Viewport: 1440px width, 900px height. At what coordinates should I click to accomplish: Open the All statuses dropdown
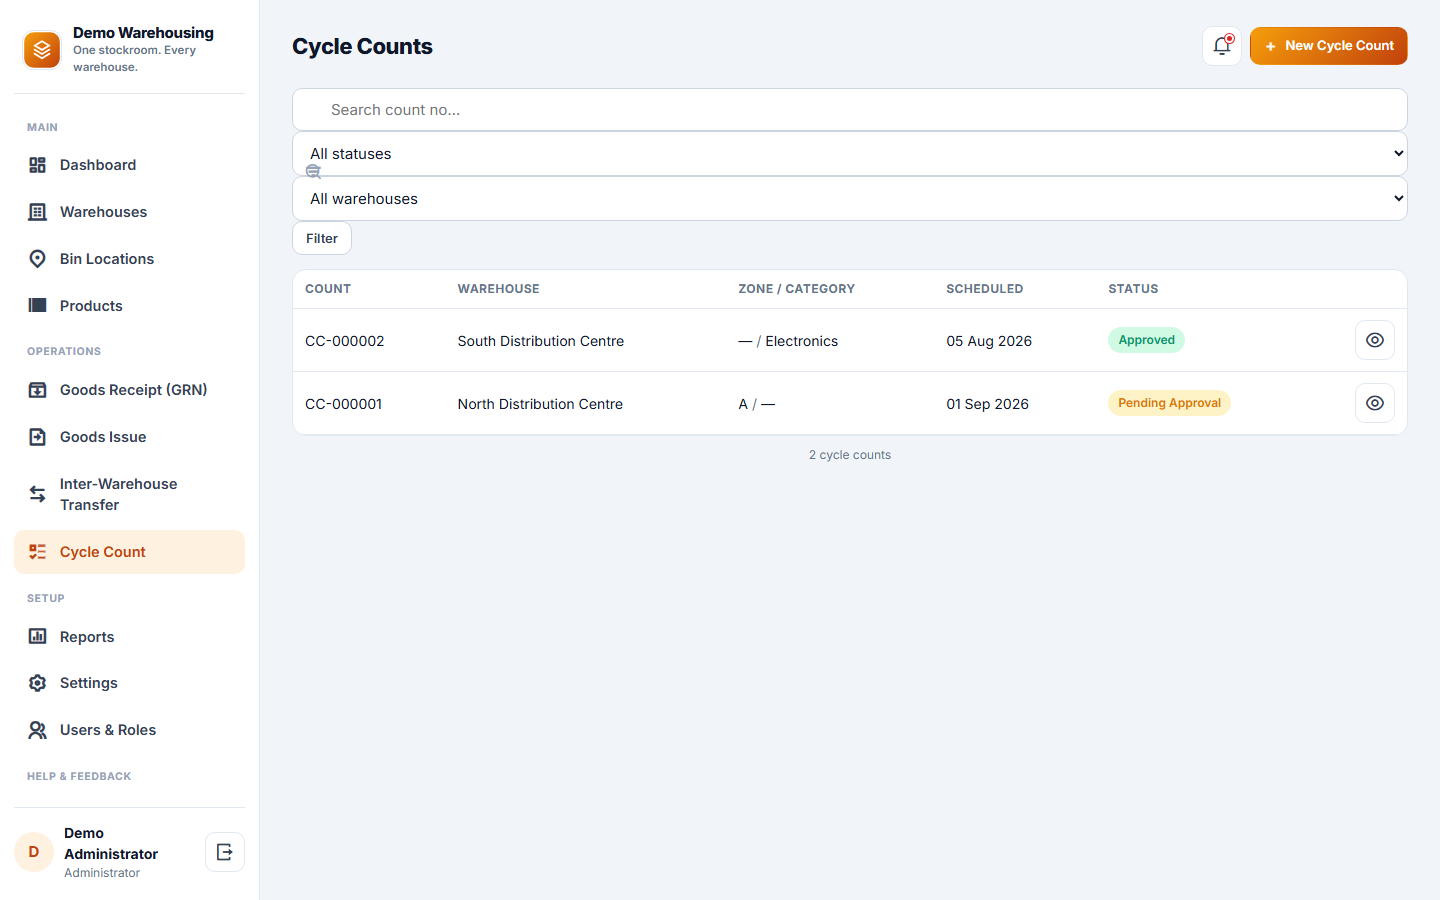[x=850, y=154]
